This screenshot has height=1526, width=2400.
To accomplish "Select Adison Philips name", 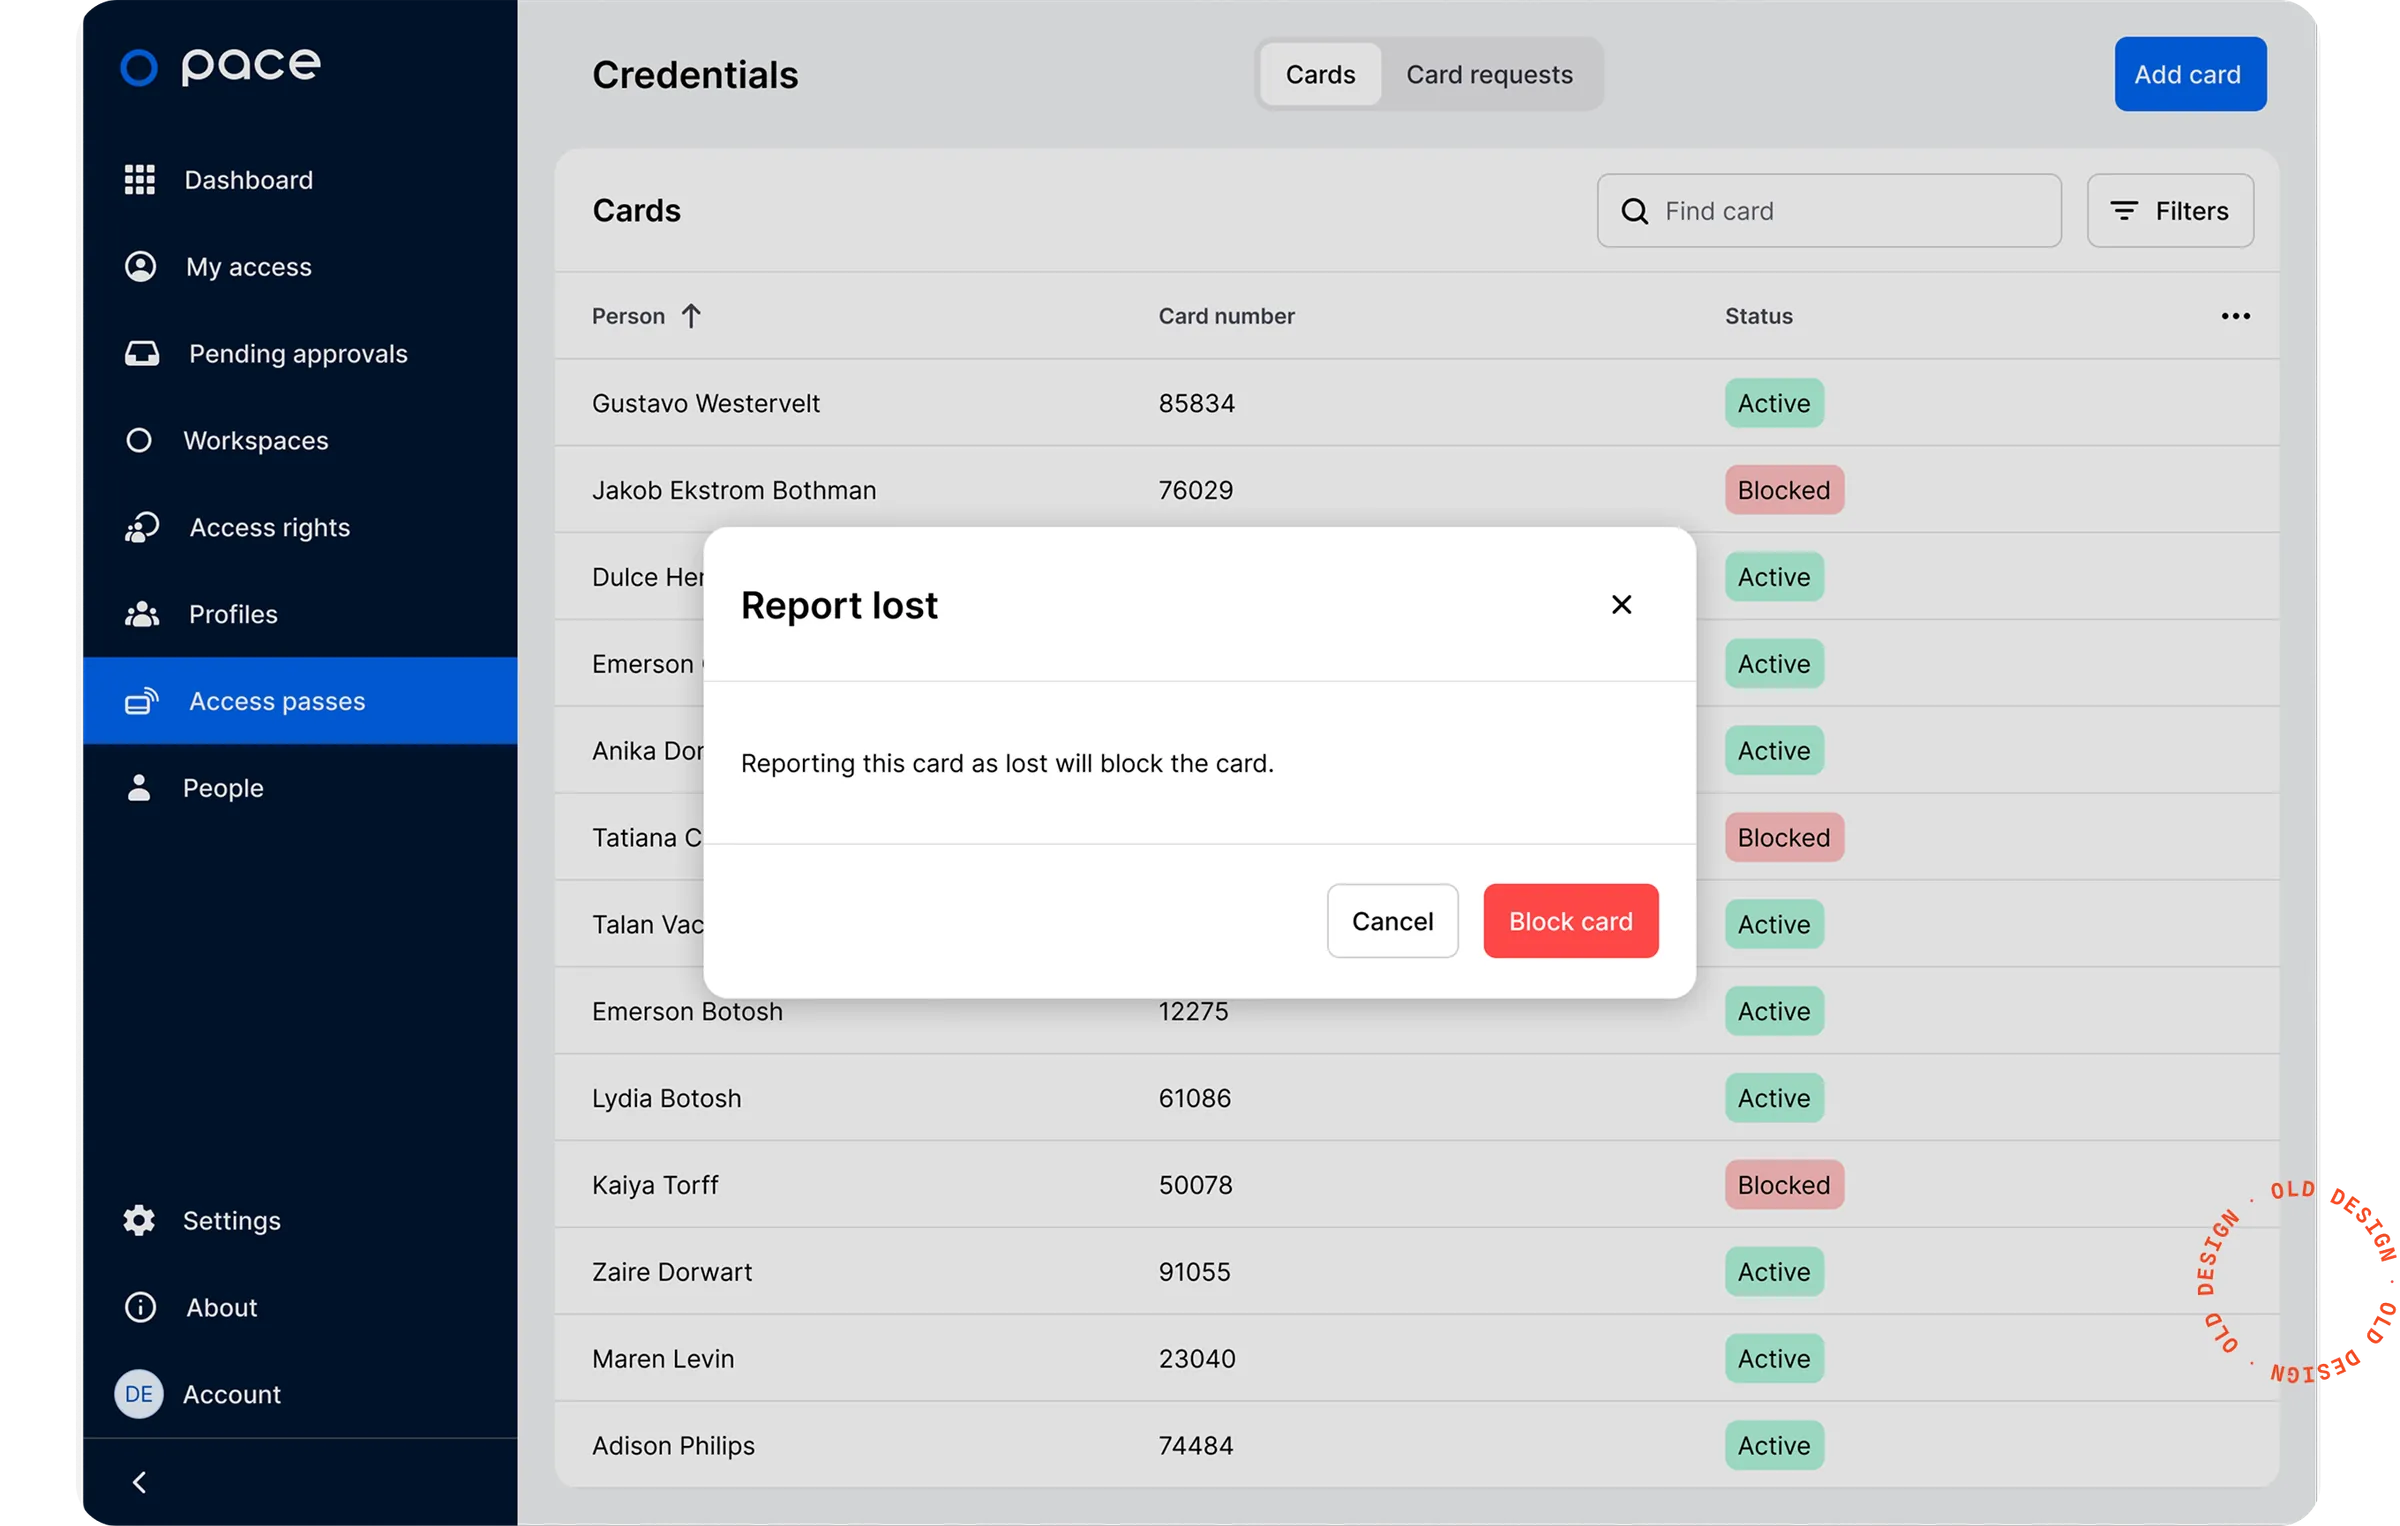I will coord(673,1446).
